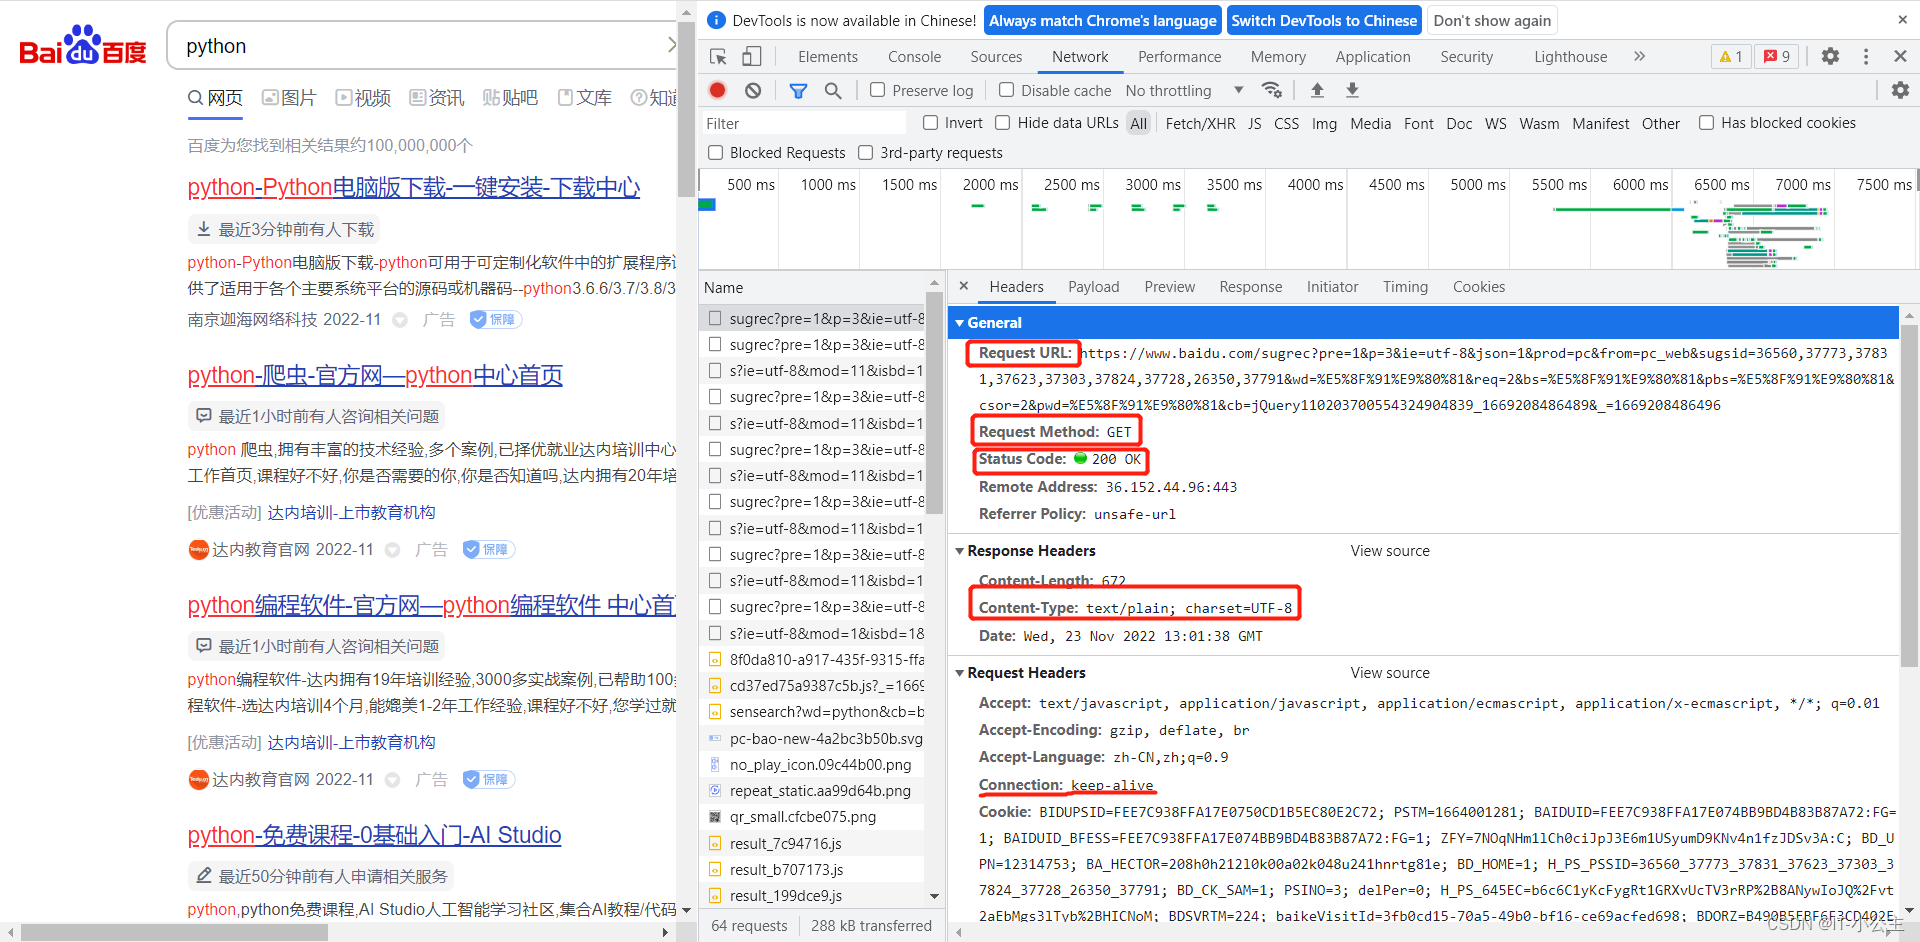The height and width of the screenshot is (942, 1920).
Task: Click the page horizontal scrollbar thumb
Action: coord(174,932)
